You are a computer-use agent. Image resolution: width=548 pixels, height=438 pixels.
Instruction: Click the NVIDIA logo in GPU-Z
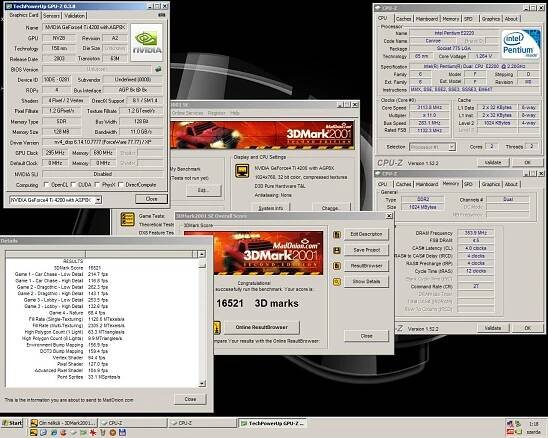coord(147,43)
